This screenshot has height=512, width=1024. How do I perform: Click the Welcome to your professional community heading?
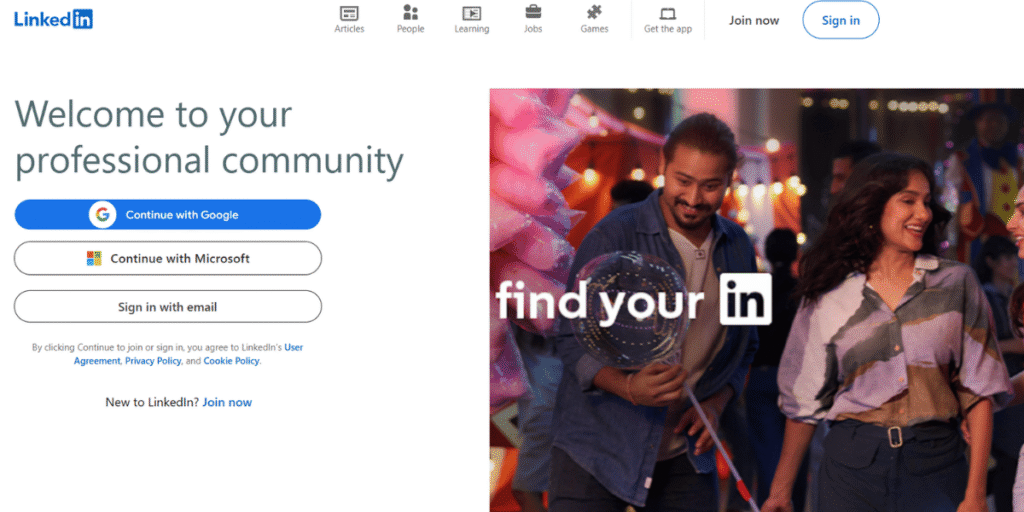[x=209, y=137]
